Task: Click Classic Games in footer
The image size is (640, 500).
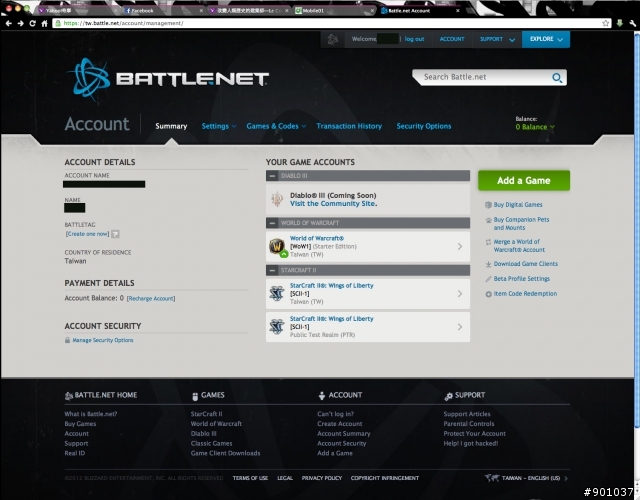Action: tap(211, 443)
